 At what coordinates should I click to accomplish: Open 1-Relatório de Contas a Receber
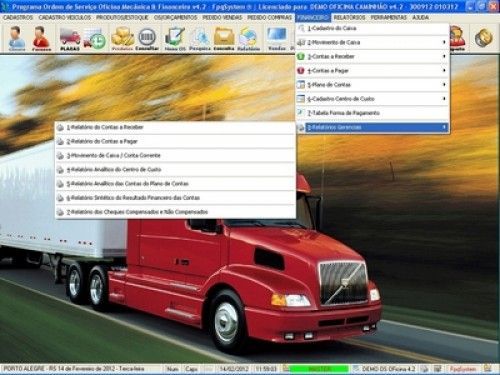click(x=175, y=127)
